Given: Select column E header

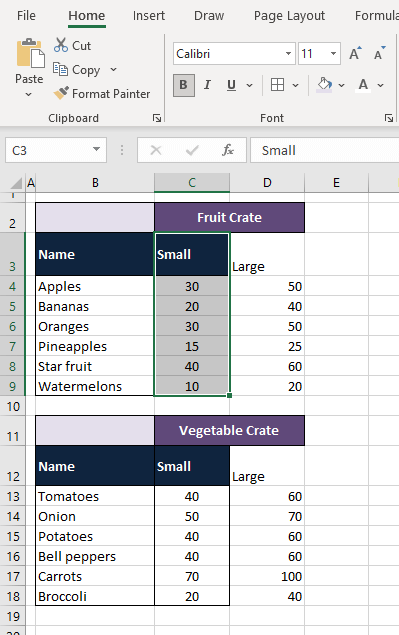Looking at the screenshot, I should click(x=336, y=183).
